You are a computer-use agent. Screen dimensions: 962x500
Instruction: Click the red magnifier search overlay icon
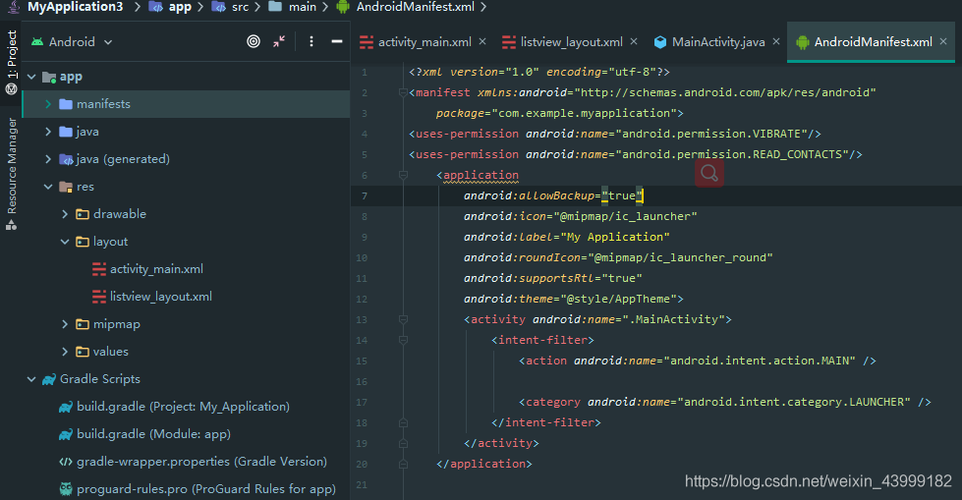[709, 173]
